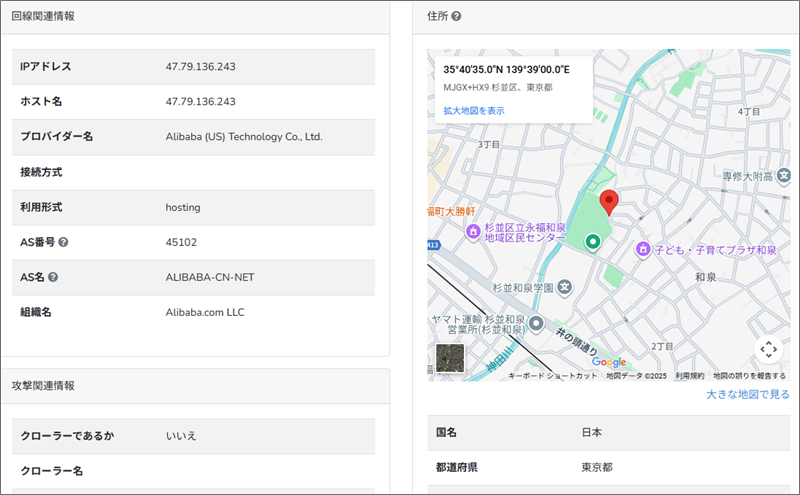
Task: Open キーボード ショートカット on the map
Action: 553,376
